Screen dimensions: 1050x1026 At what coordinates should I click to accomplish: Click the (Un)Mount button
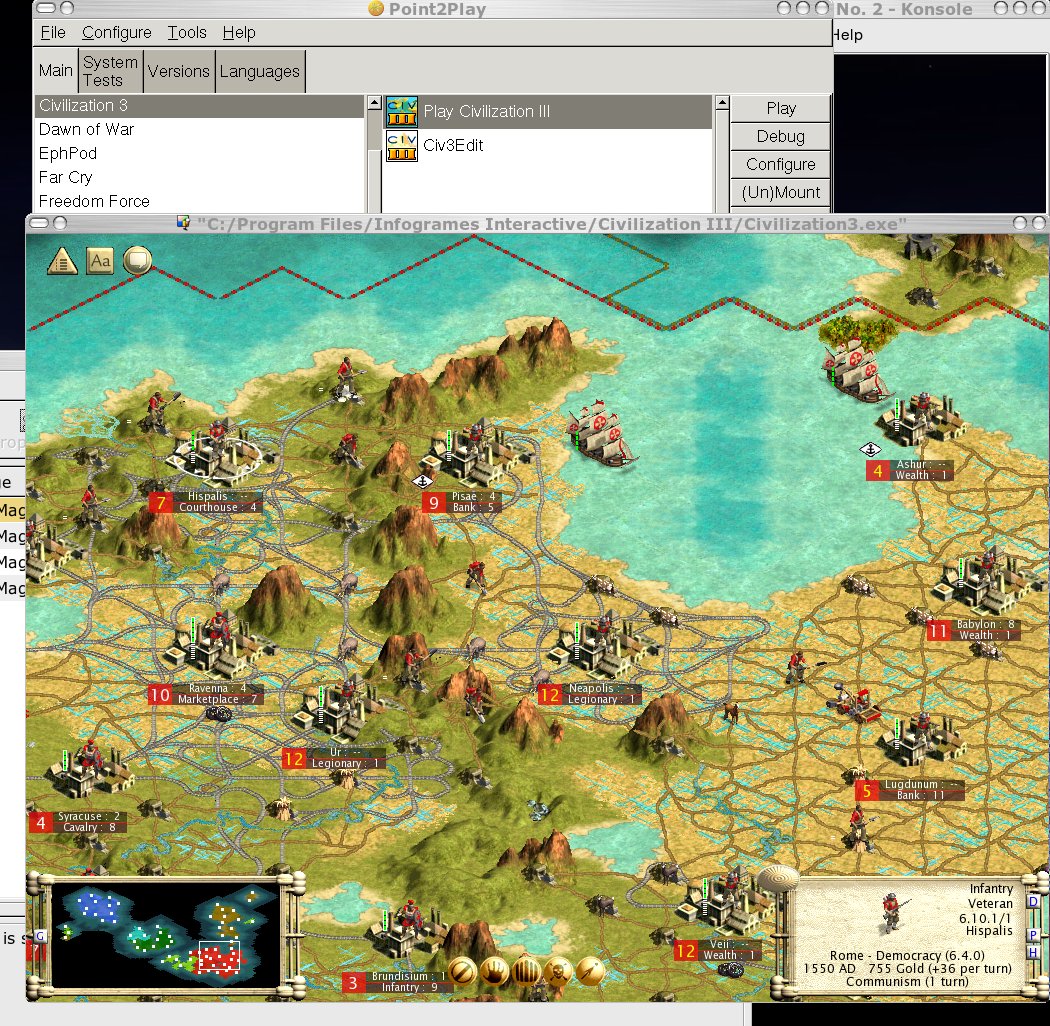click(781, 193)
